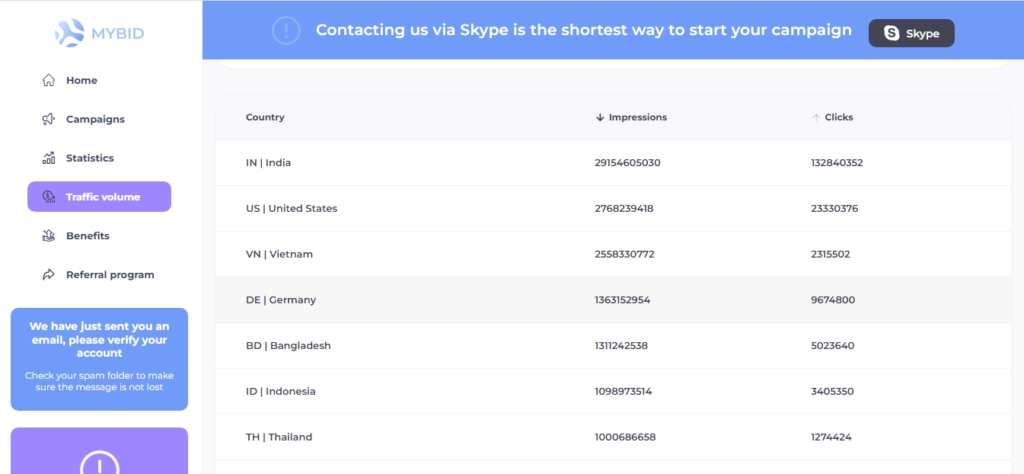This screenshot has height=474, width=1024.
Task: Select the India table row
Action: click(x=612, y=162)
